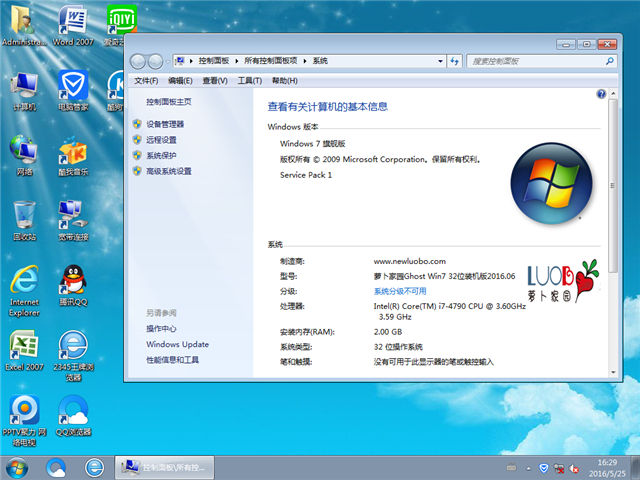The width and height of the screenshot is (640, 480).
Task: Select the Windows 7 旗舰版 text
Action: 313,144
